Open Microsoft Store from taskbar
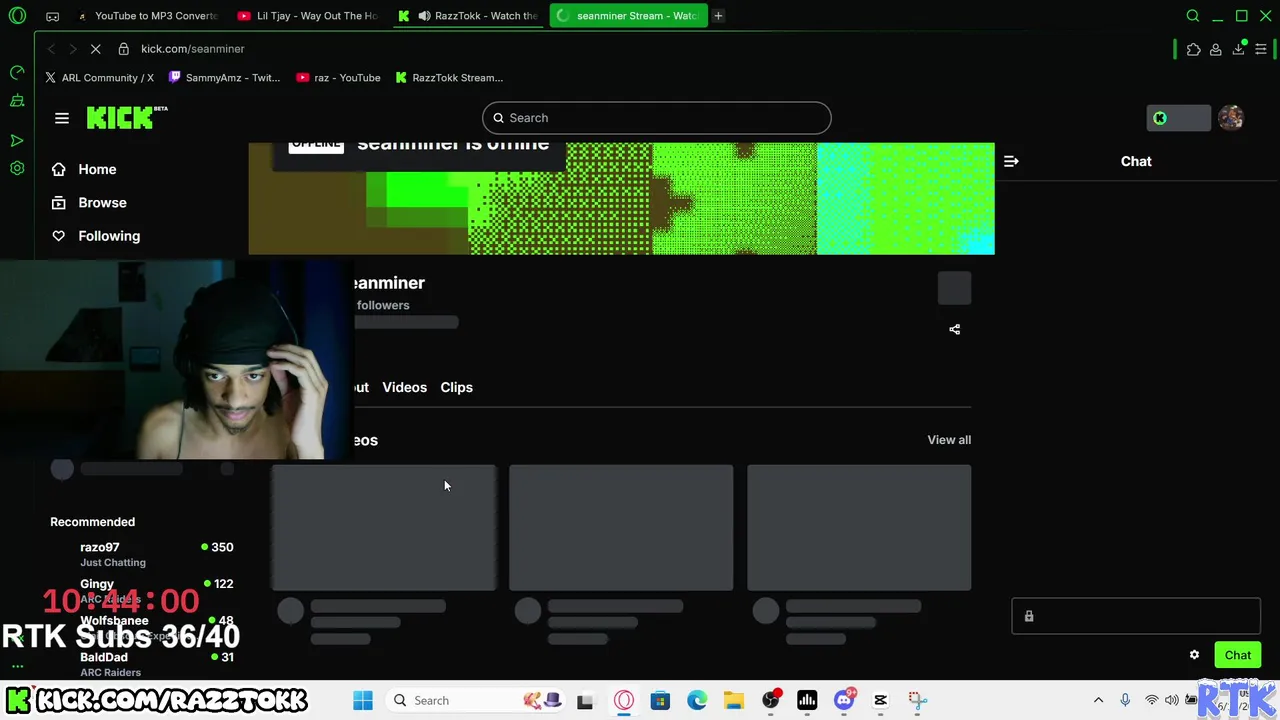The image size is (1280, 720). pos(660,700)
